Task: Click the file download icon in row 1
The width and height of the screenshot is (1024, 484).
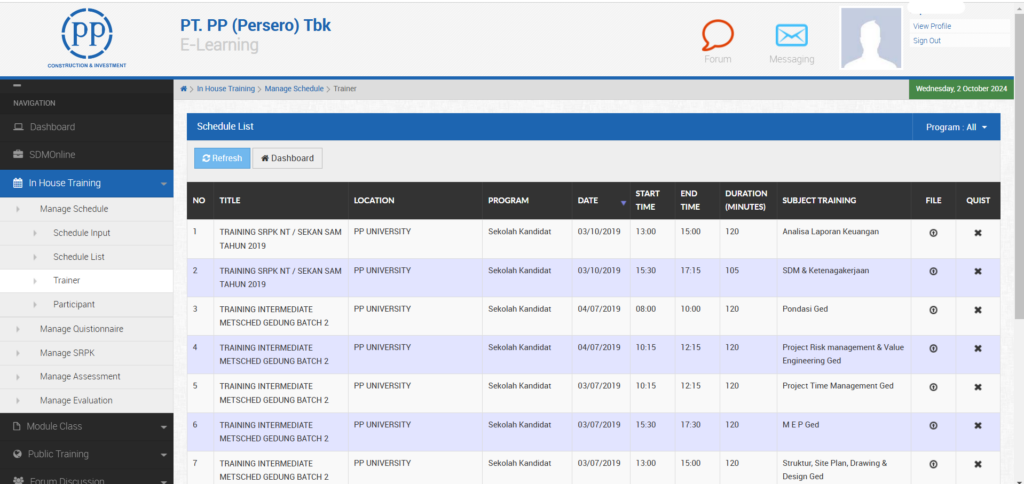Action: [x=933, y=232]
